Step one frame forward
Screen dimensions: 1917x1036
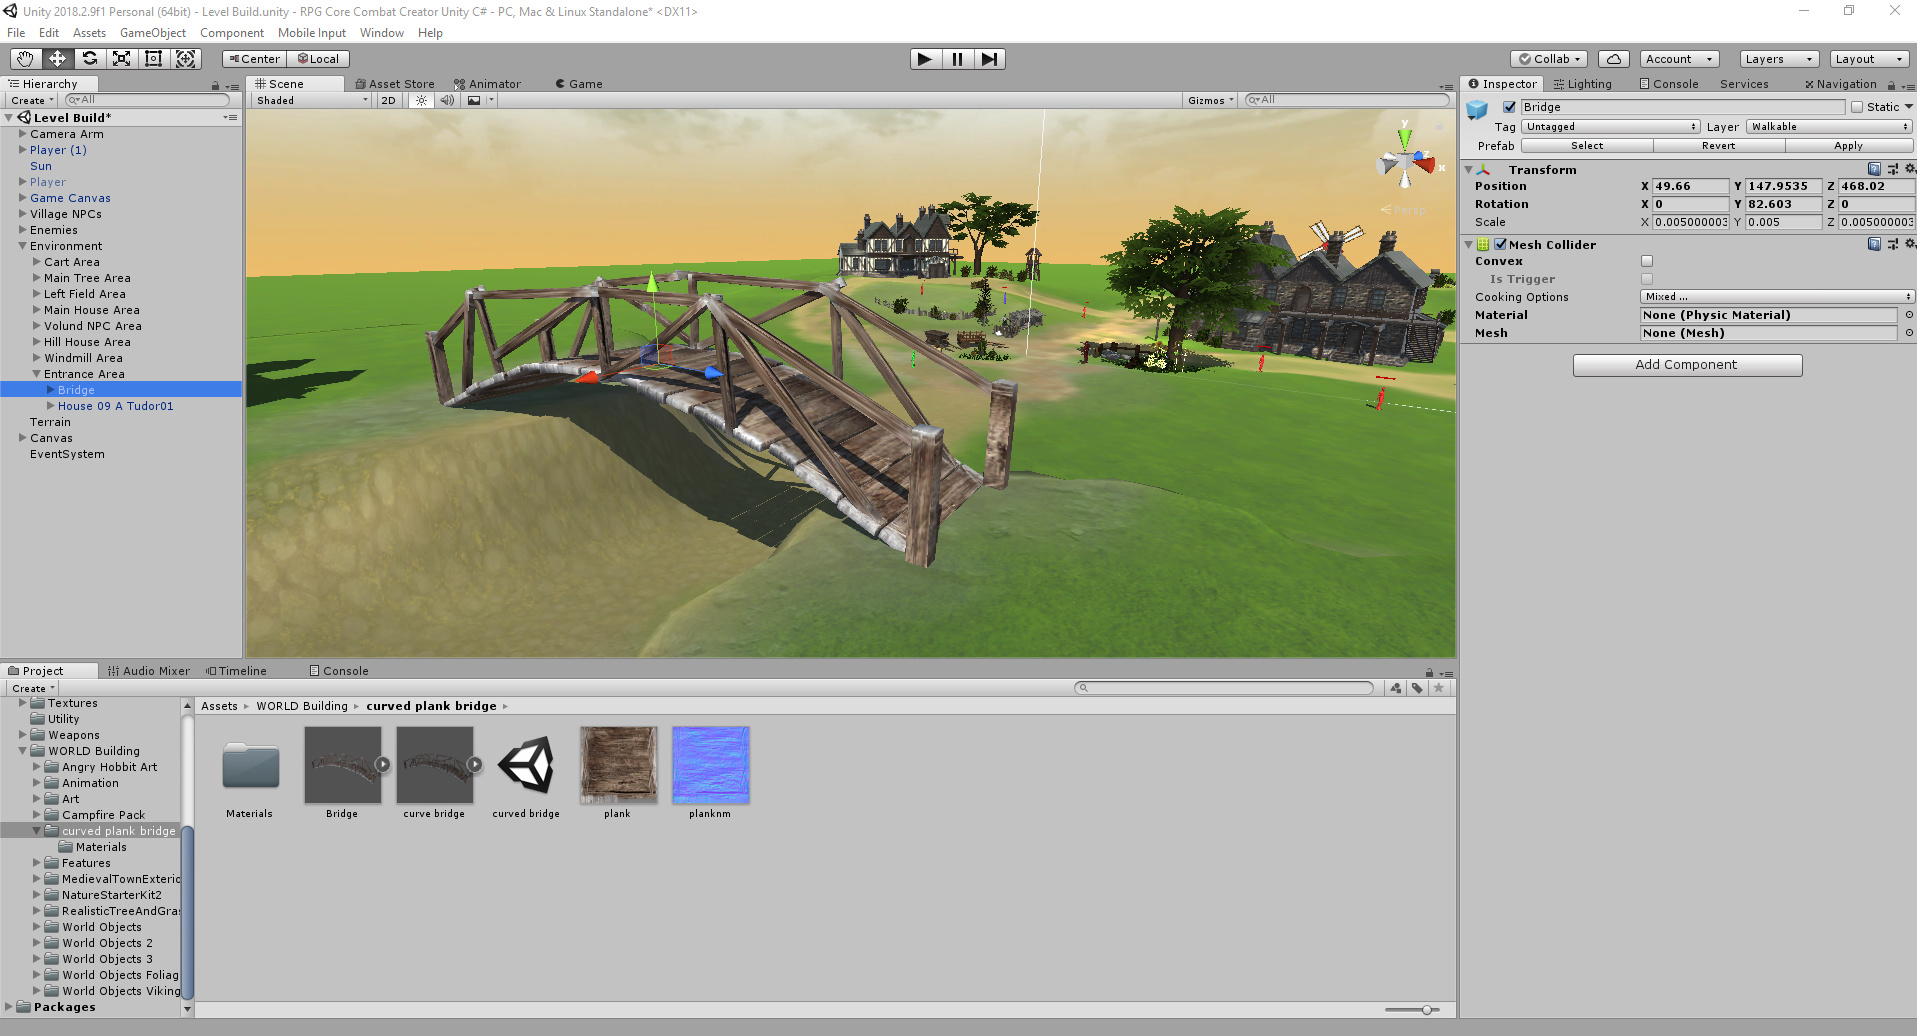(x=989, y=59)
